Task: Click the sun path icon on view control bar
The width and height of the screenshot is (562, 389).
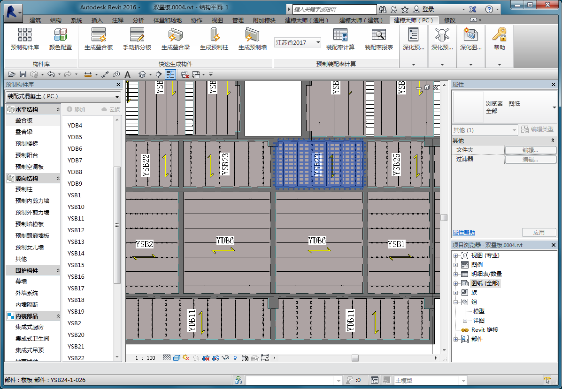Action: (186, 357)
